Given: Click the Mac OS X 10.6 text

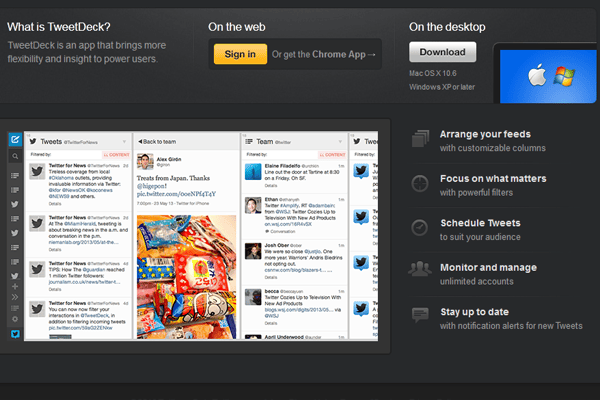Looking at the screenshot, I should coord(433,73).
